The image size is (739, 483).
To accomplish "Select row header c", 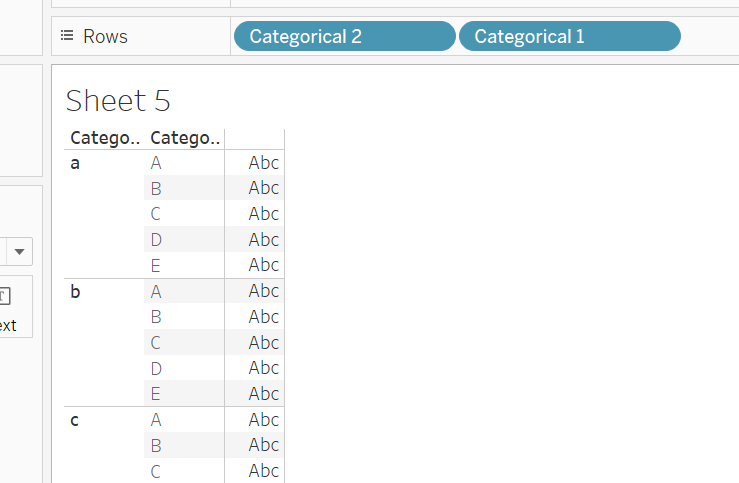I will 75,420.
